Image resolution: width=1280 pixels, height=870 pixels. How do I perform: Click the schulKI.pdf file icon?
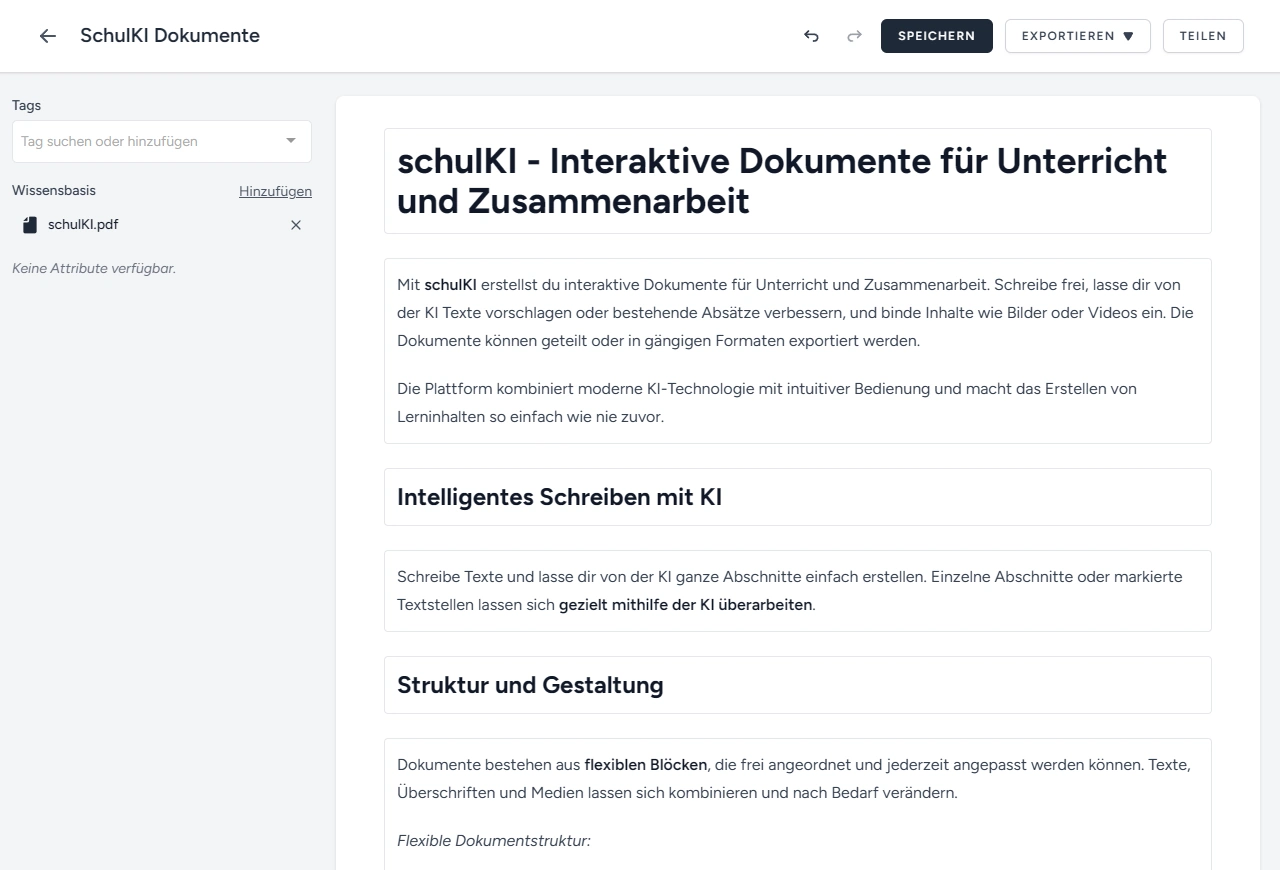pyautogui.click(x=30, y=225)
